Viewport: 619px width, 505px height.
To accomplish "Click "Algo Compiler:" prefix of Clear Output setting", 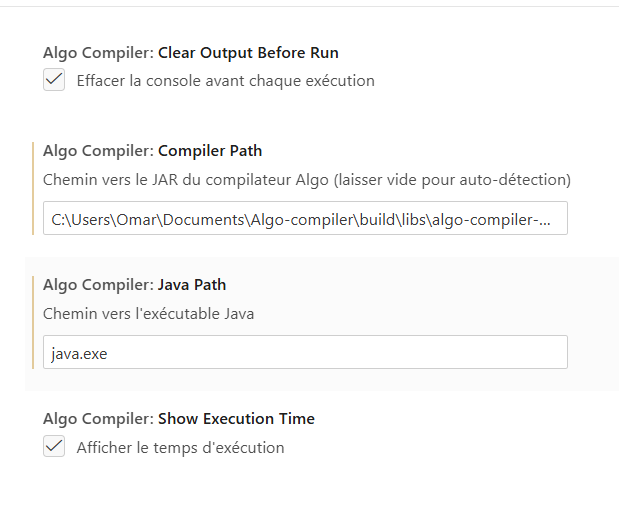I will [98, 53].
